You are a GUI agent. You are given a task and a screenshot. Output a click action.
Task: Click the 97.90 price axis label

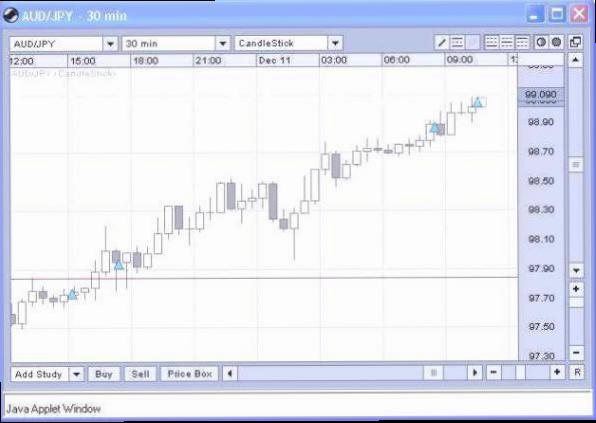(541, 269)
